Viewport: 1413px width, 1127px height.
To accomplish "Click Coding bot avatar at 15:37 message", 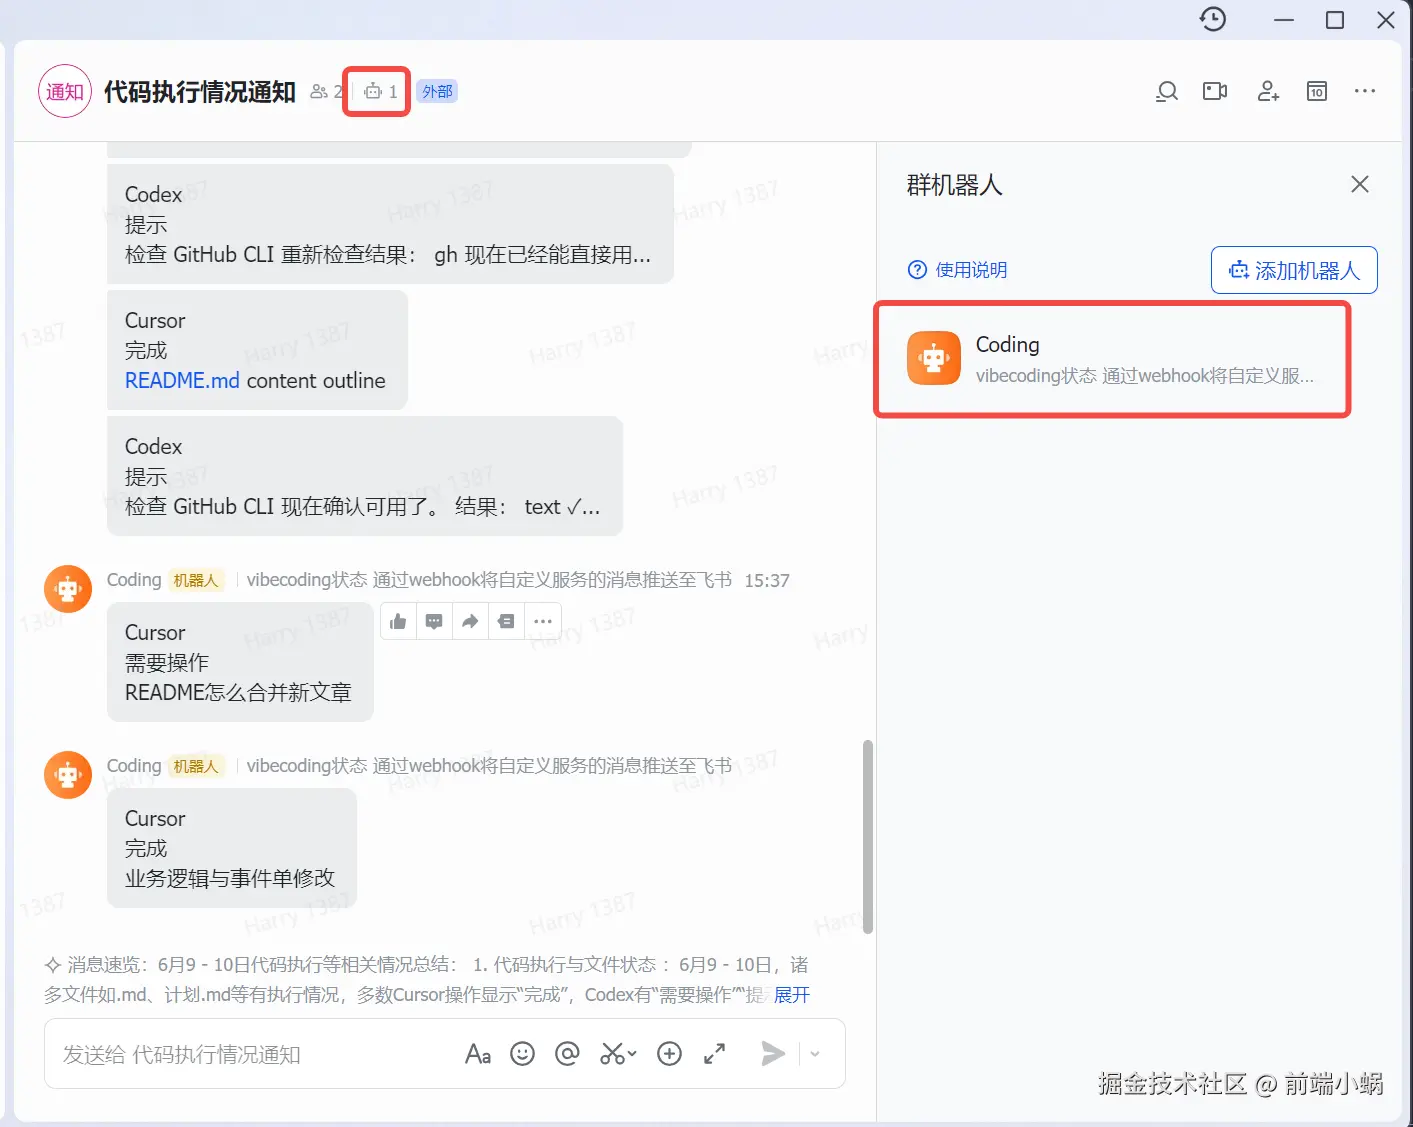I will [x=68, y=589].
